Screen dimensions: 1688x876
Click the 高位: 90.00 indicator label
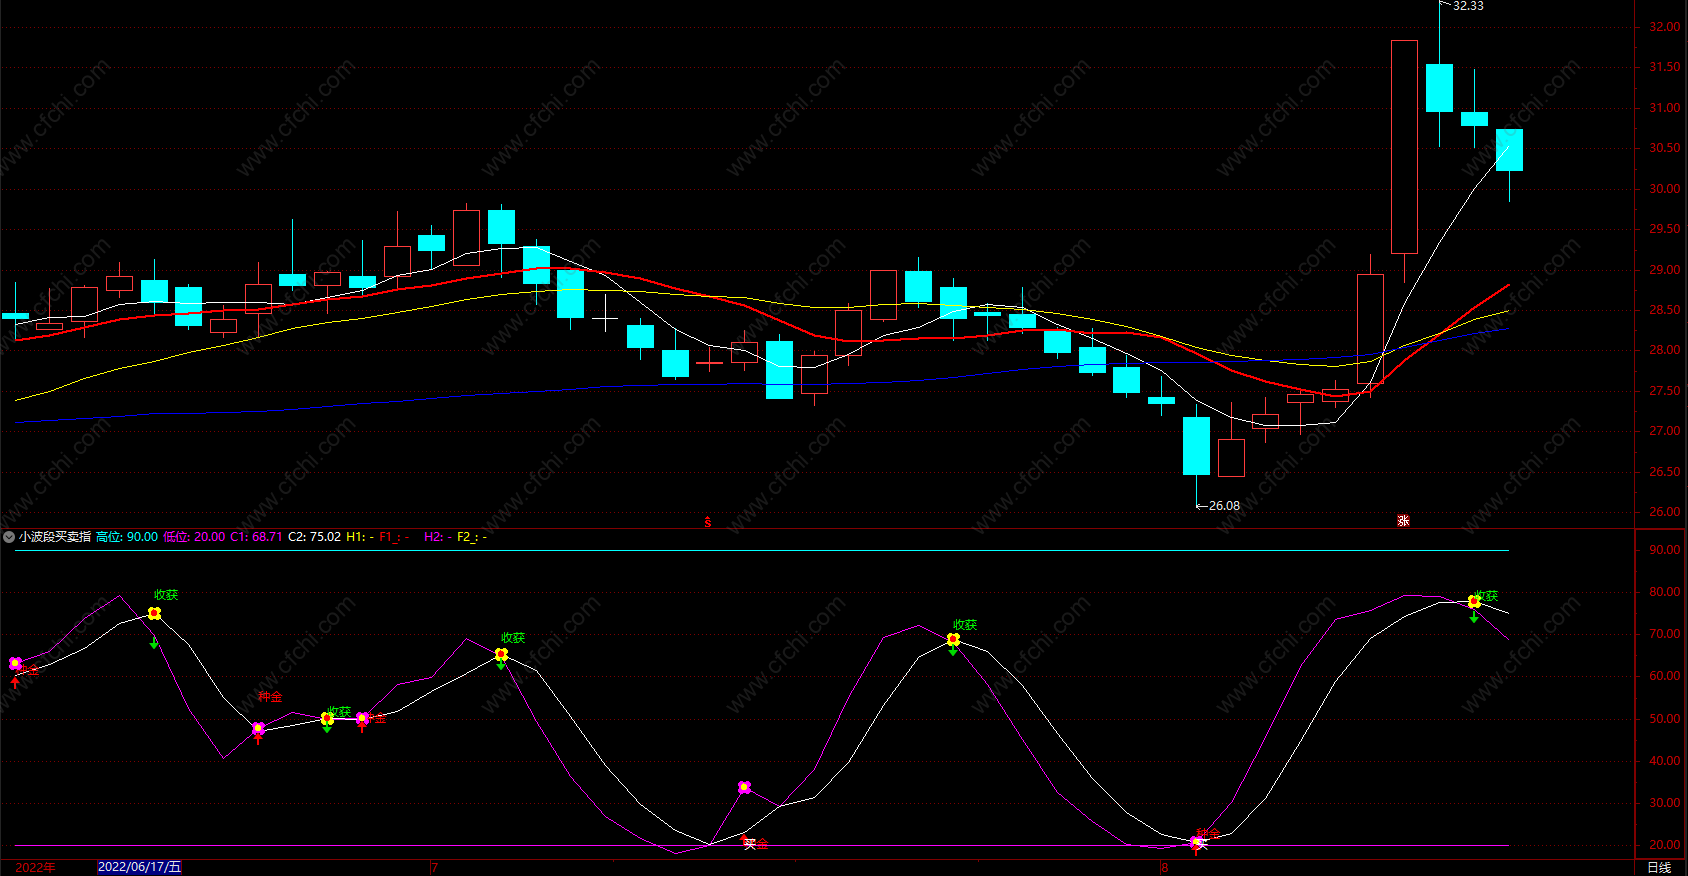tap(127, 537)
